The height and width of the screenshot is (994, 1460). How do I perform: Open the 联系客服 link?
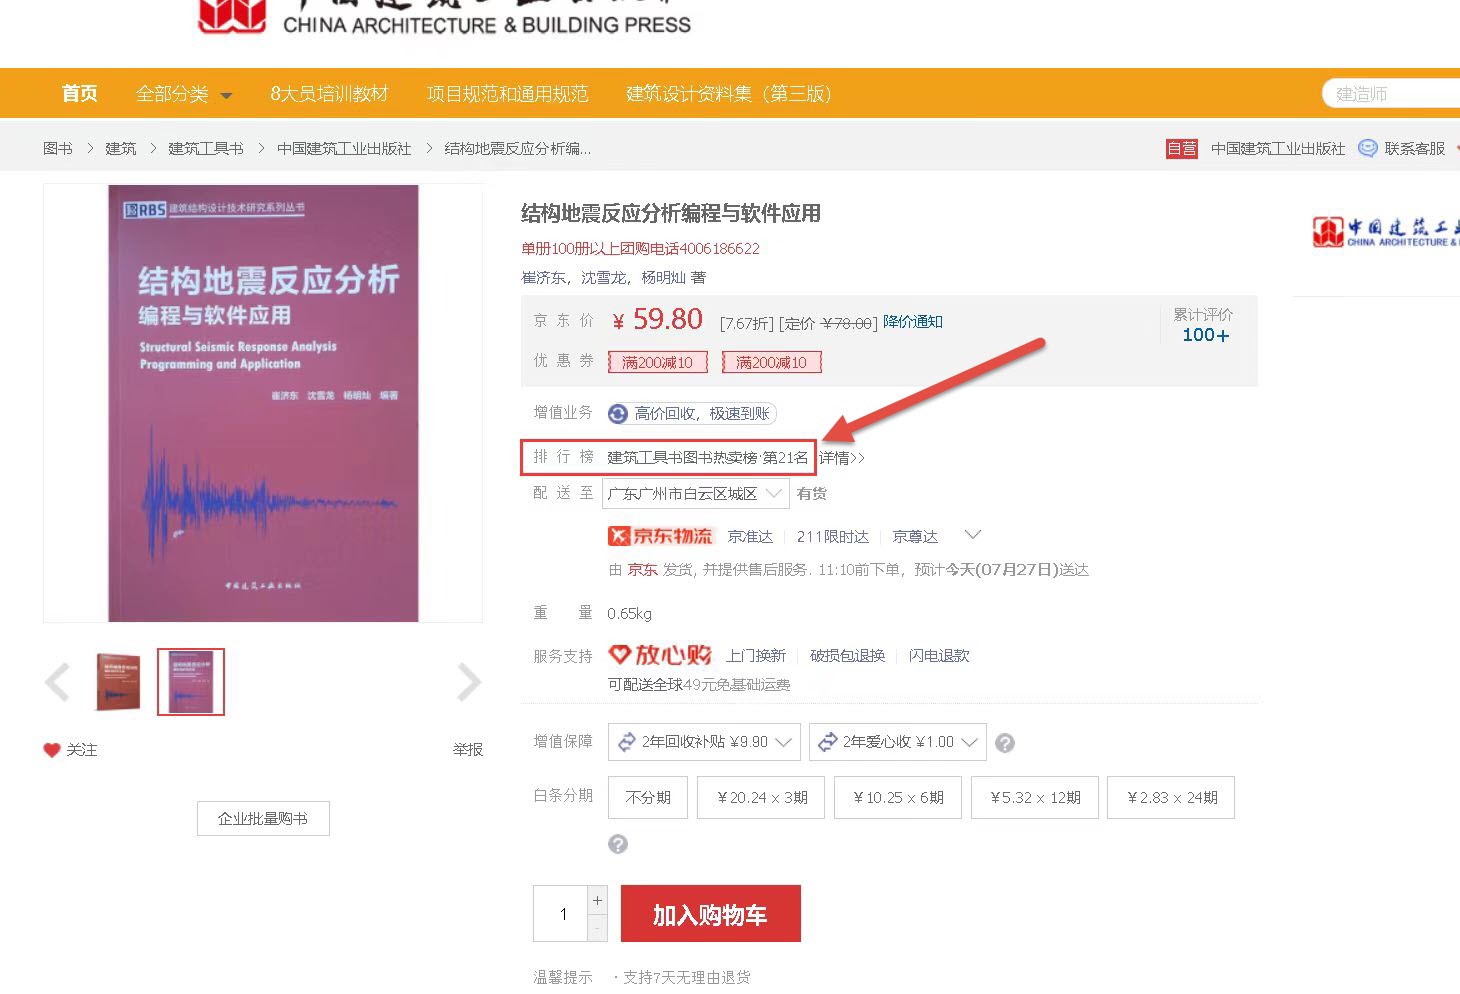pyautogui.click(x=1414, y=148)
